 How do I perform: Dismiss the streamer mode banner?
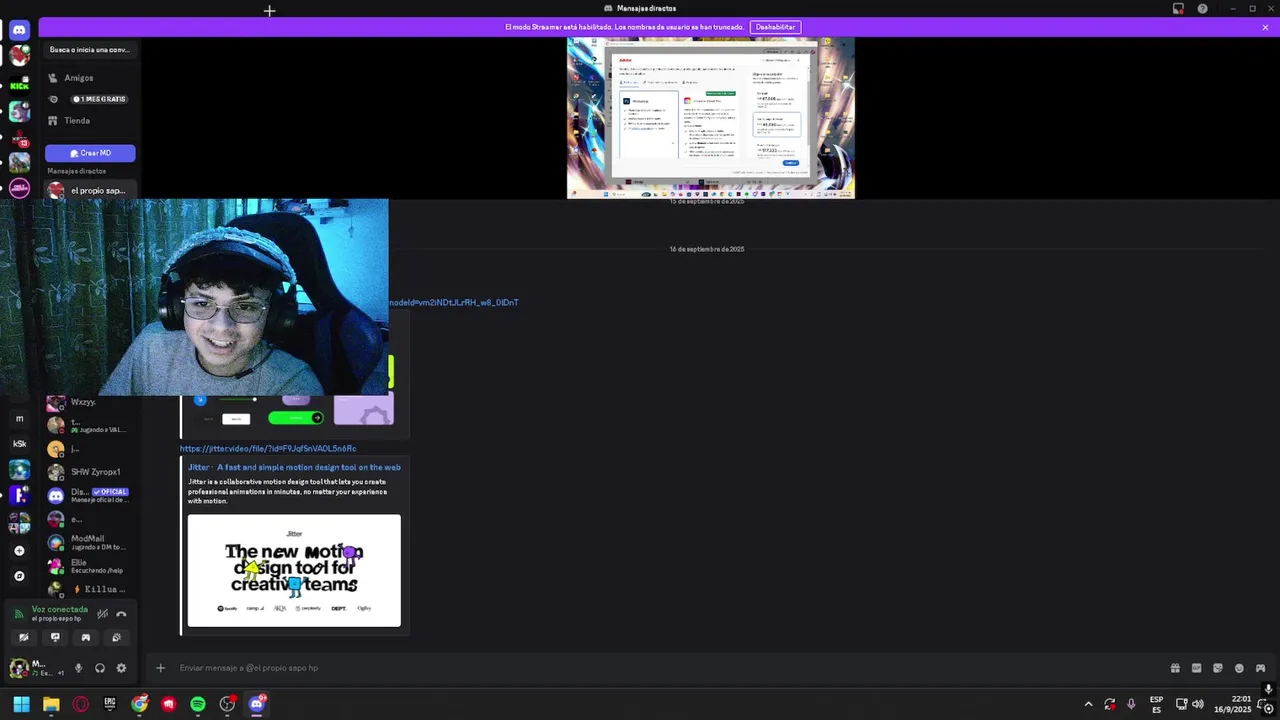[1265, 27]
